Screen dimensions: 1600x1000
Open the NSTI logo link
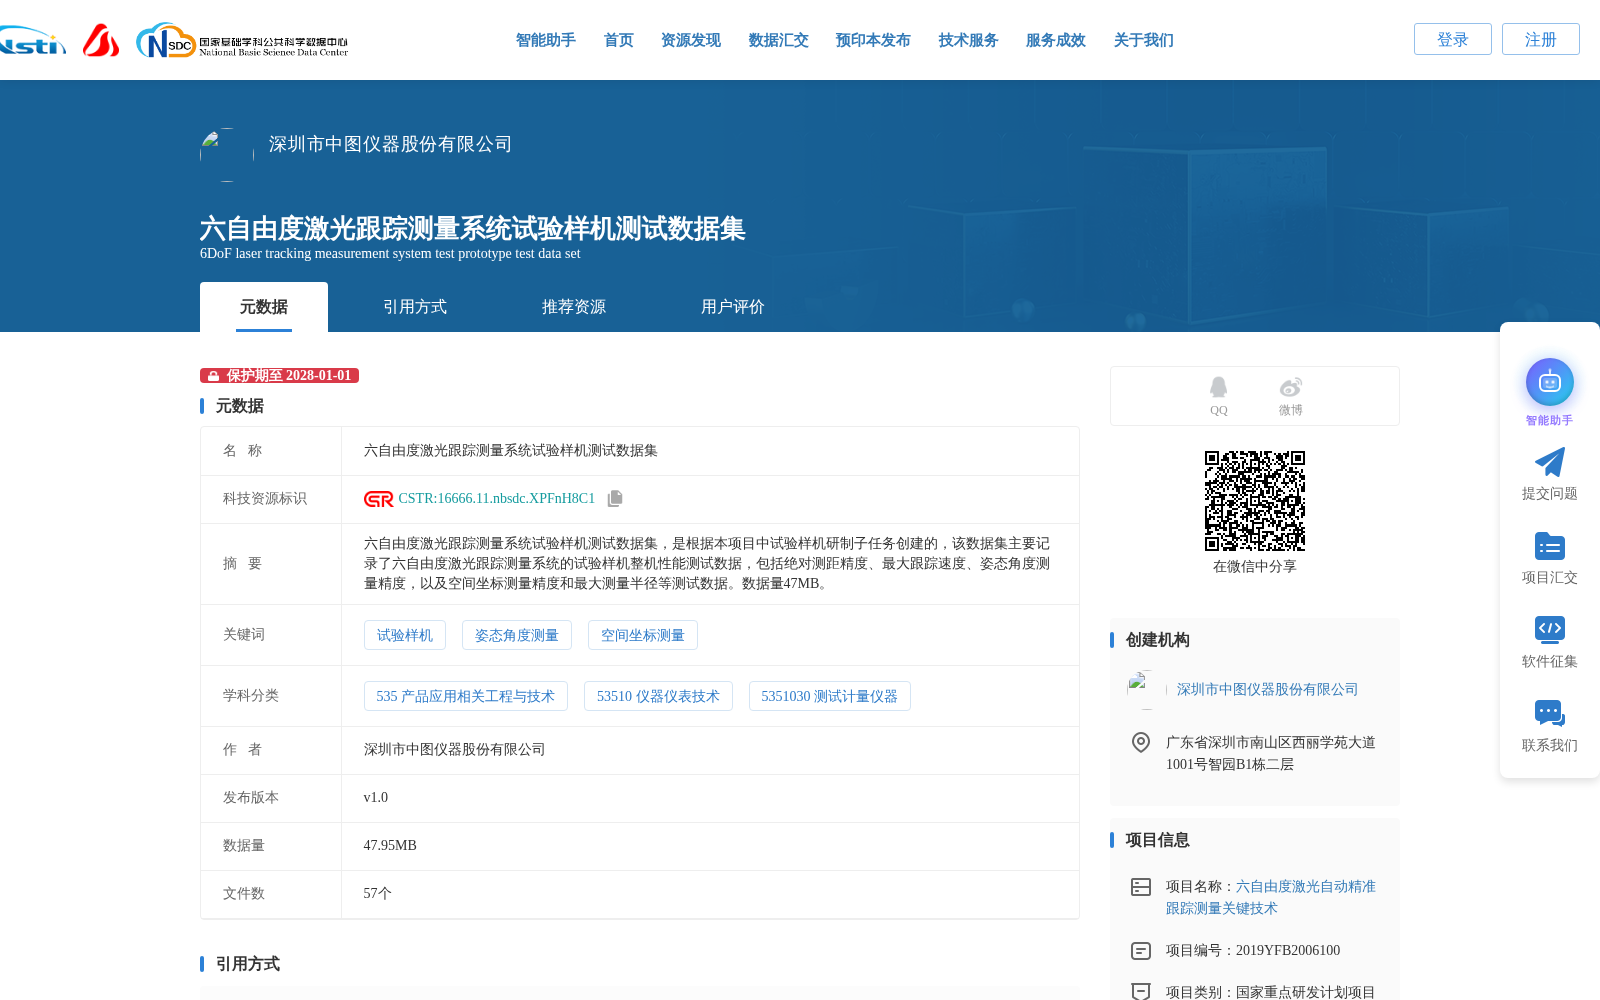[x=32, y=41]
